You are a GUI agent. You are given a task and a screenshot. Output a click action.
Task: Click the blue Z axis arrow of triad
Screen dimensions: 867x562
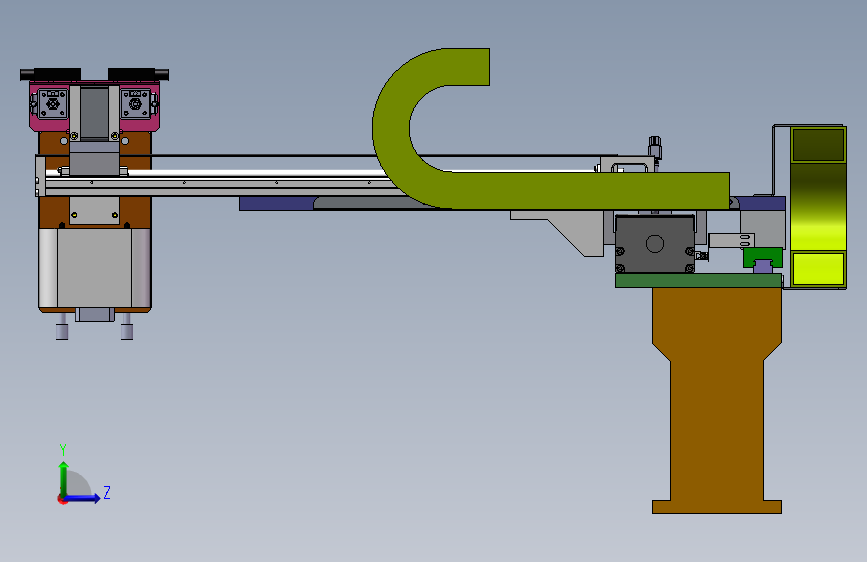[x=81, y=498]
